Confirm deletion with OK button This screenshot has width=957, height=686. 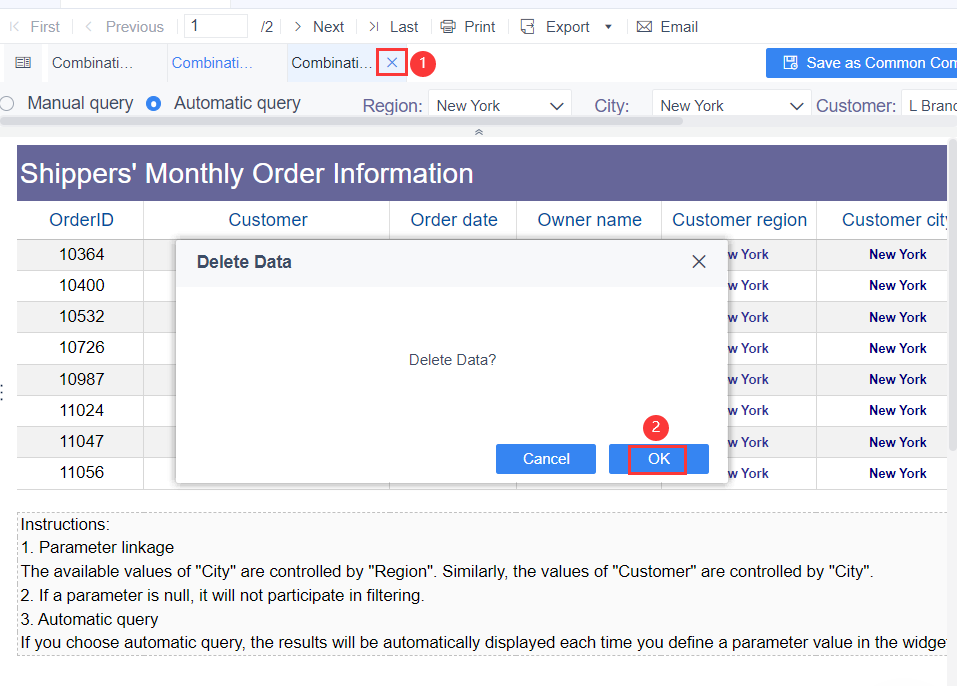(x=659, y=459)
